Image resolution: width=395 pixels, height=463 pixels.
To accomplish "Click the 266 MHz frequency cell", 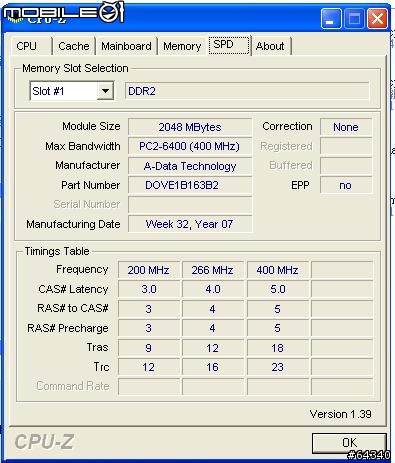I will [x=213, y=270].
